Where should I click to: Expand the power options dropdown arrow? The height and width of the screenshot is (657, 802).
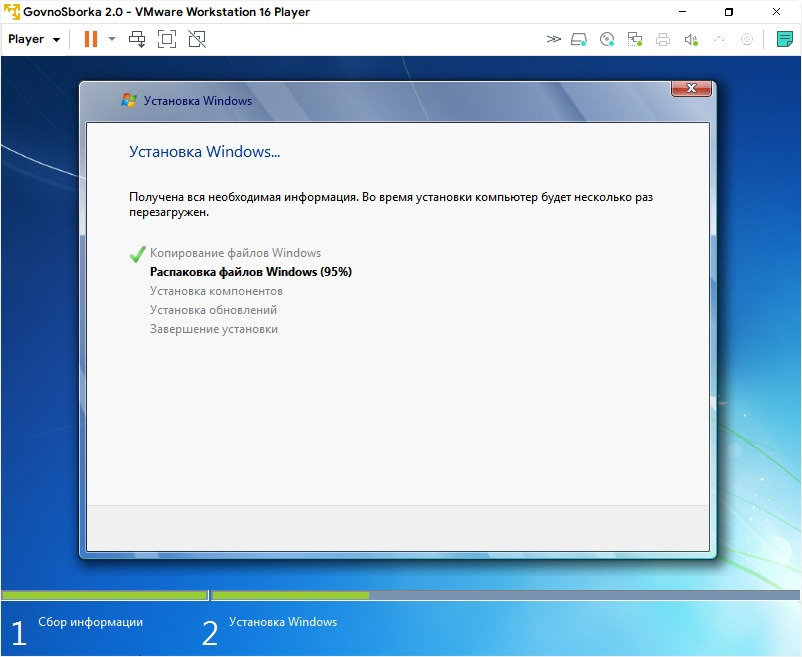pos(112,39)
